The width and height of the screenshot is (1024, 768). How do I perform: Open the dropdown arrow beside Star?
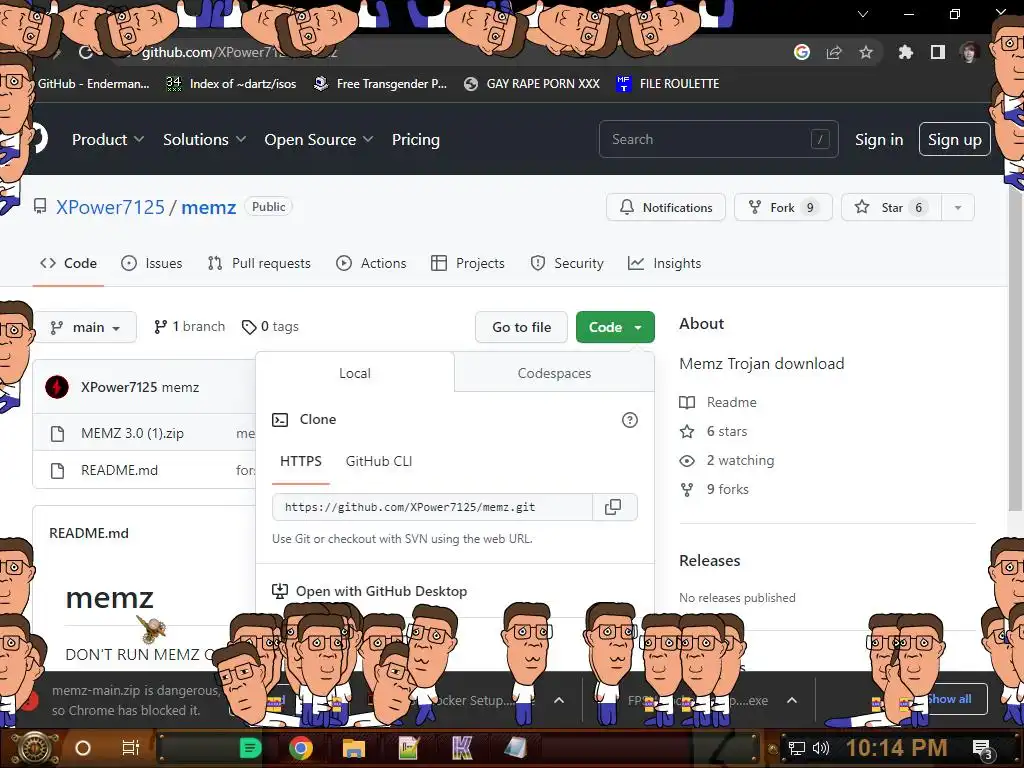point(958,208)
